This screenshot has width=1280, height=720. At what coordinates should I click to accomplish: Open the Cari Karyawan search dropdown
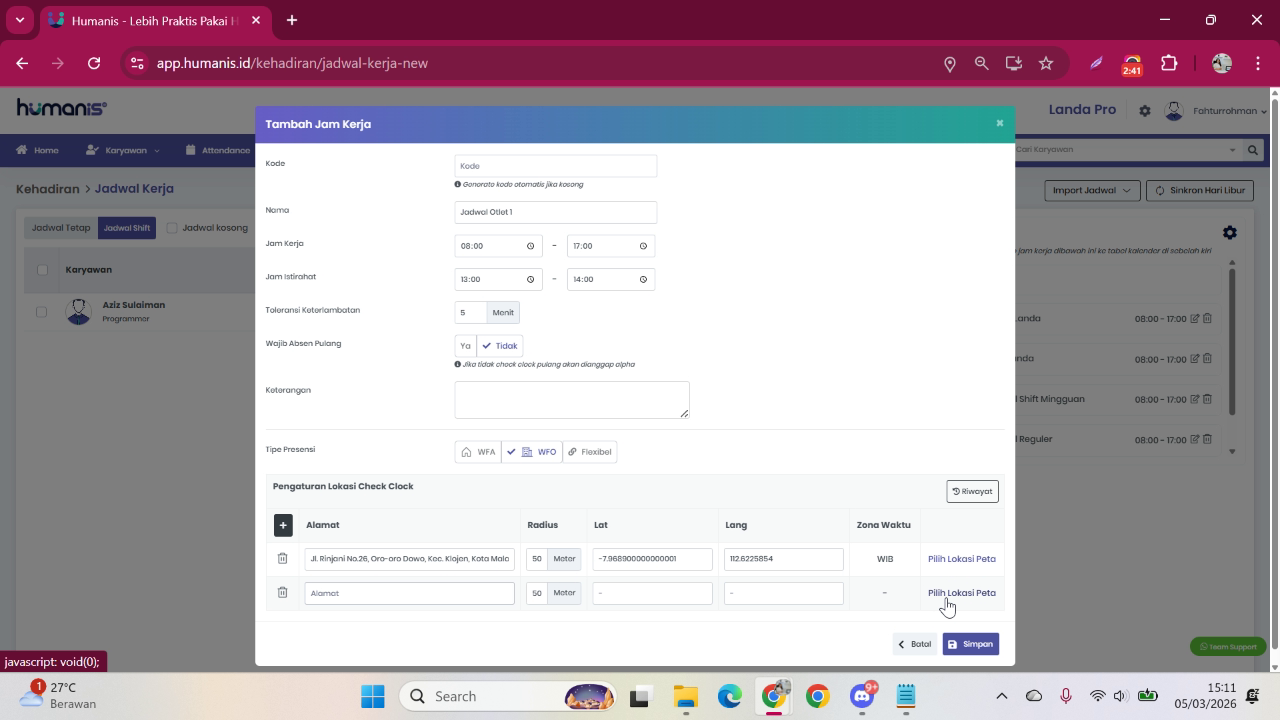click(1232, 150)
